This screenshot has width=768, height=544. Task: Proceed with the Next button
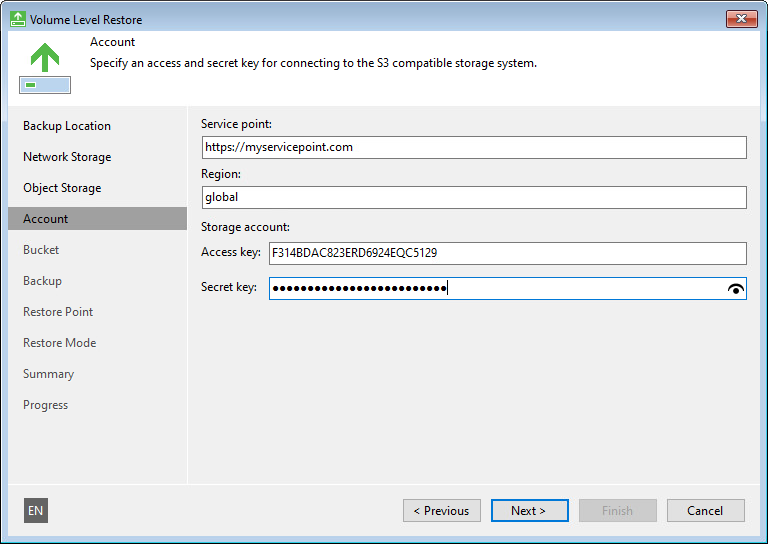[x=529, y=511]
